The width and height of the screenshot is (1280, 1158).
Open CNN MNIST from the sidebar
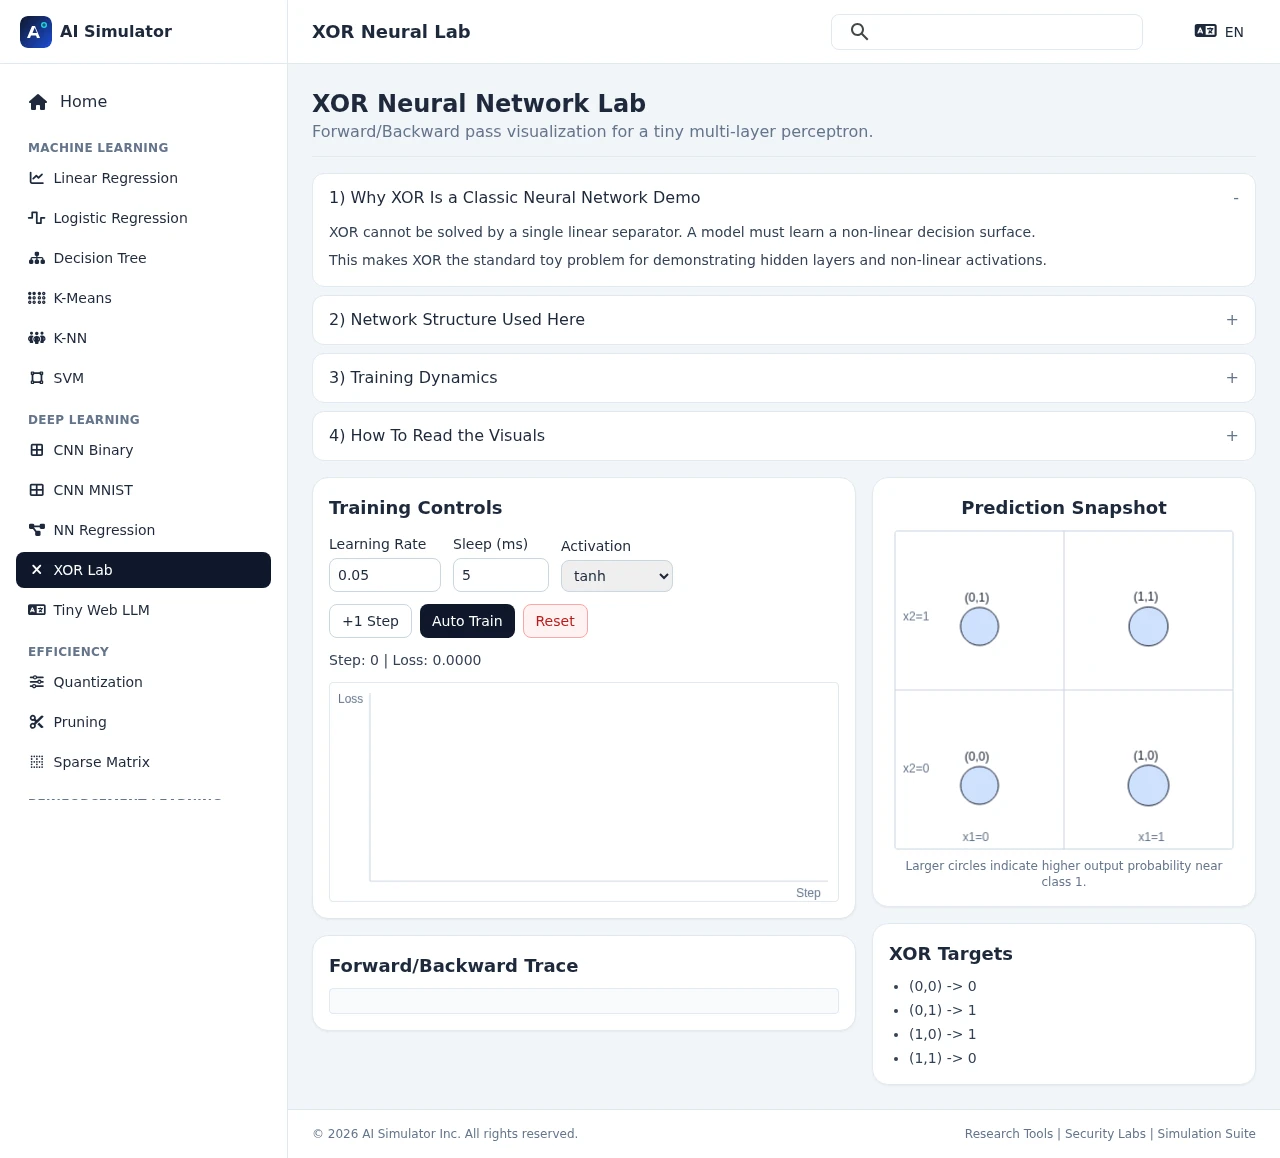click(x=93, y=490)
